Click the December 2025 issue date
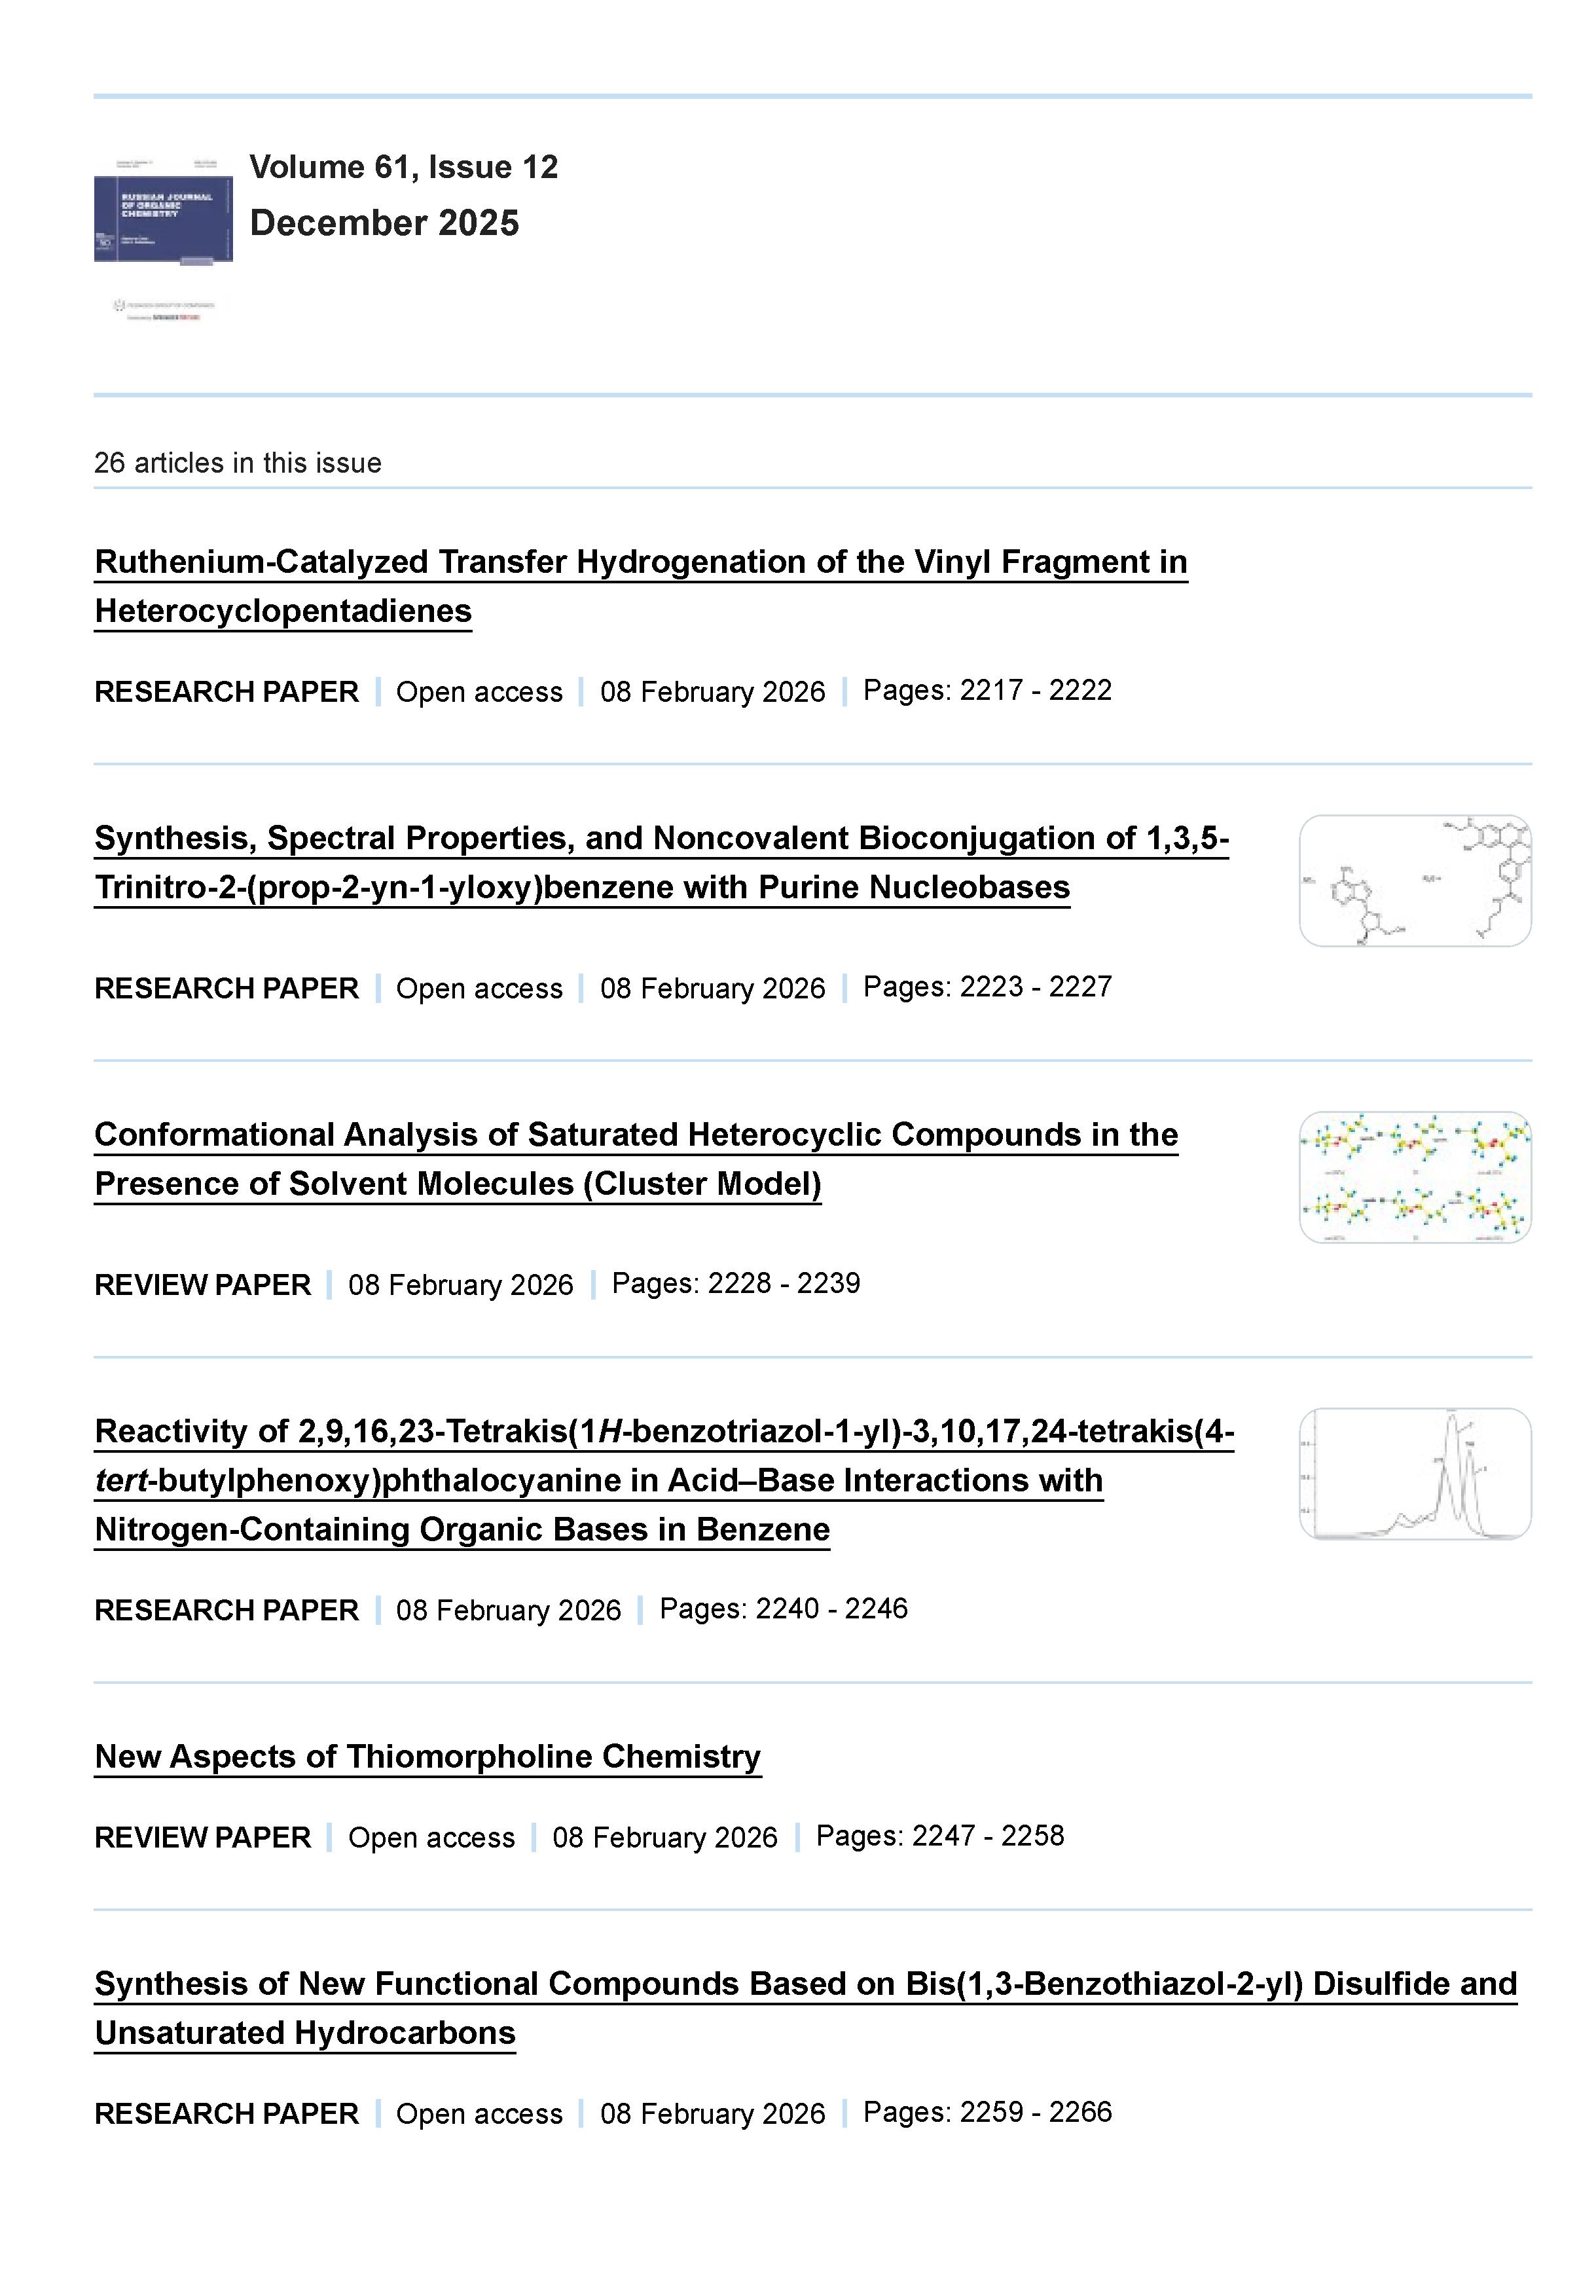This screenshot has height=2296, width=1596. click(x=384, y=223)
